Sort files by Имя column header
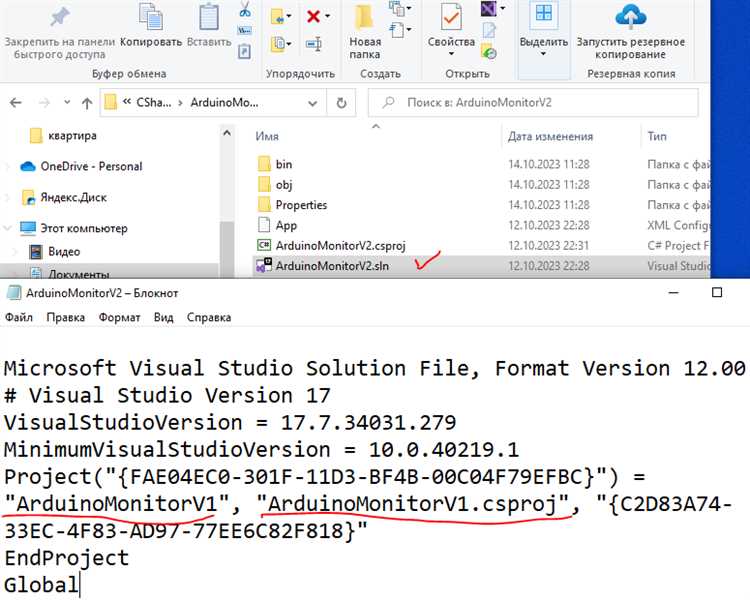This screenshot has height=600, width=750. coord(267,136)
